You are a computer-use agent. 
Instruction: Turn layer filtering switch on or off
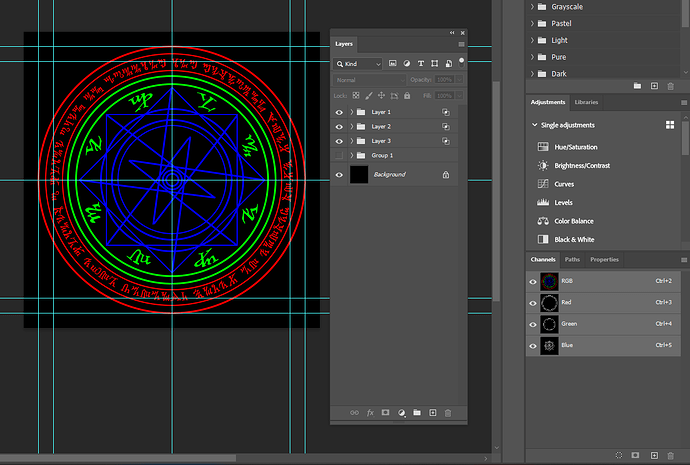point(461,62)
